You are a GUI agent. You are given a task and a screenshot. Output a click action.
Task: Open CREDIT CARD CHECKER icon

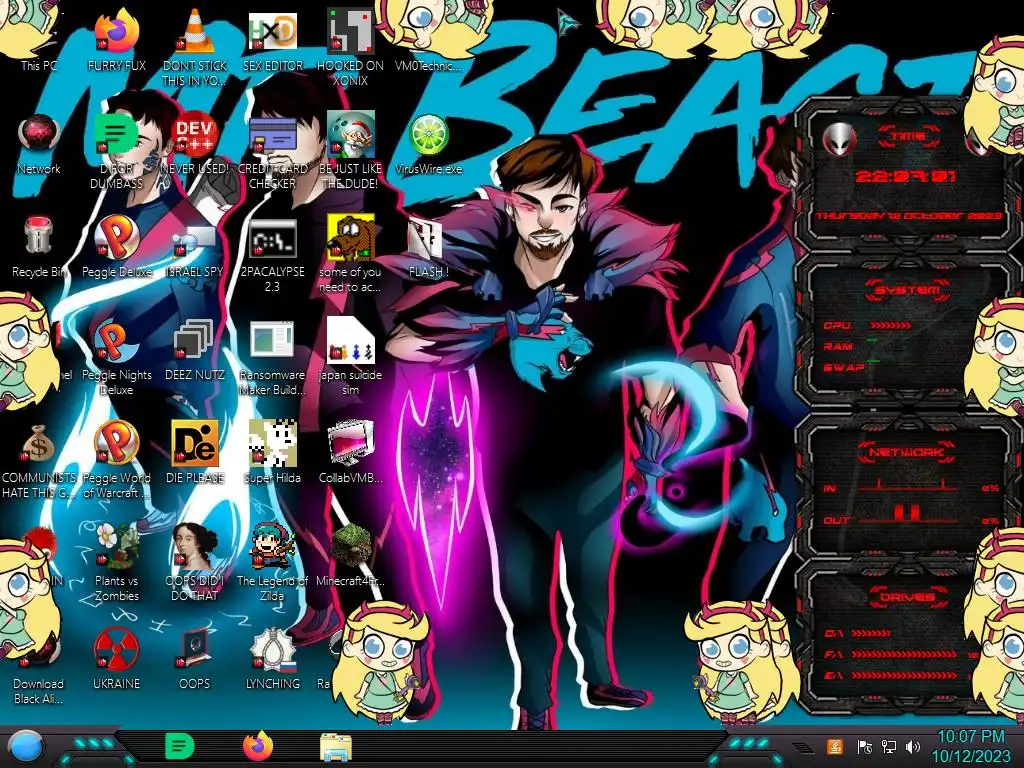[x=273, y=135]
